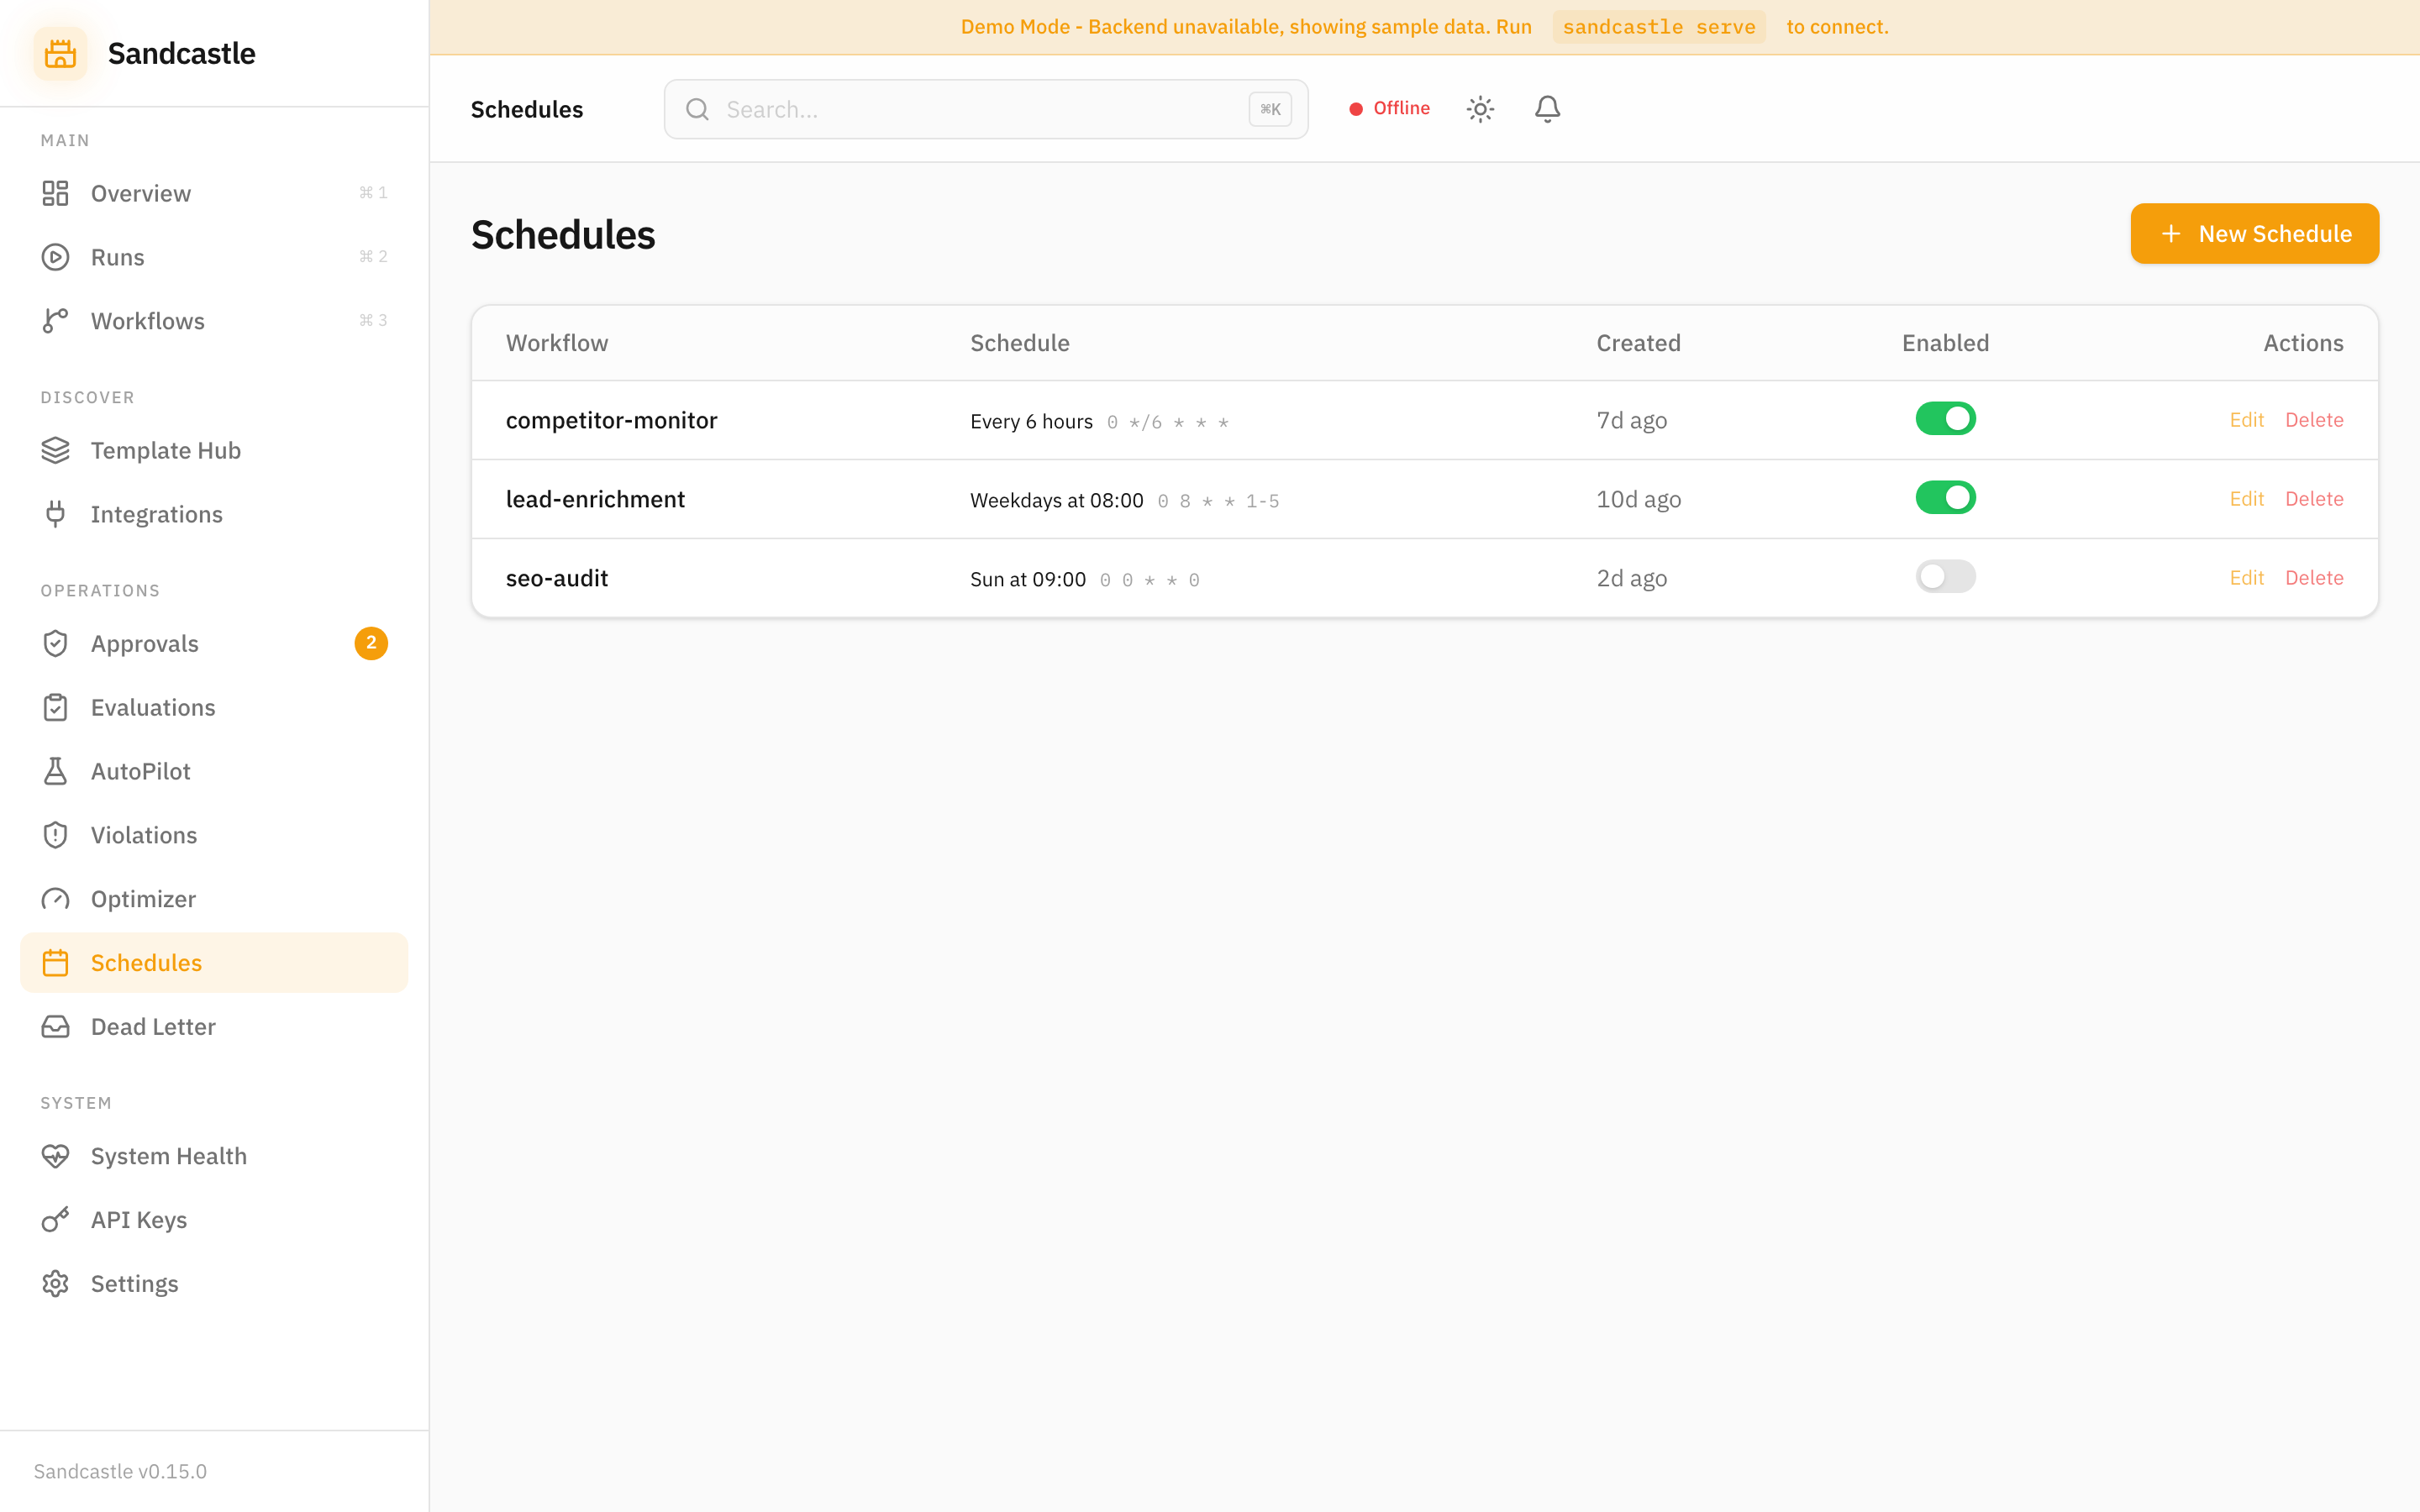Click the Offline status indicator
Screen dimensions: 2420x1512
point(1390,108)
